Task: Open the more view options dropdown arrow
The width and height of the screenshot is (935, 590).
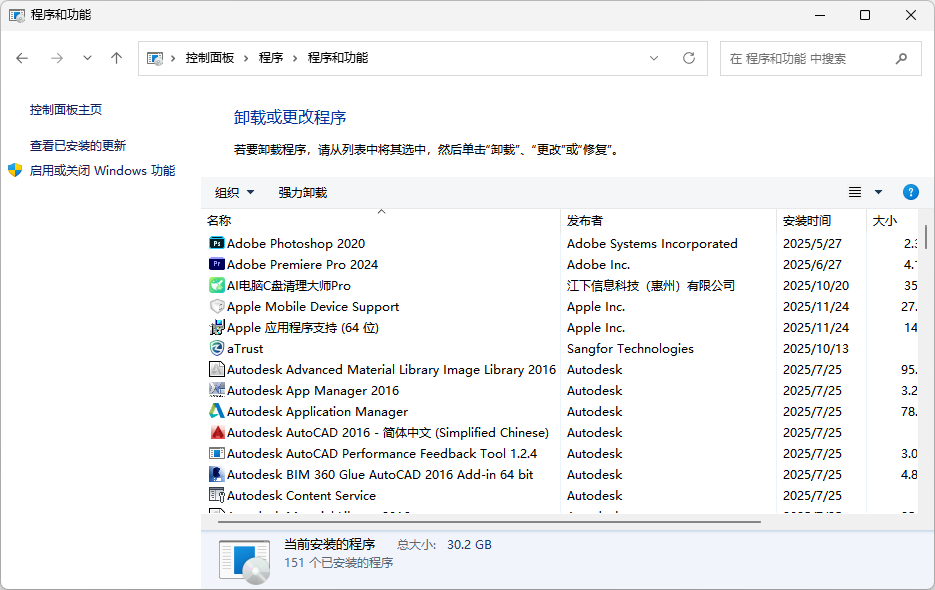Action: 878,192
